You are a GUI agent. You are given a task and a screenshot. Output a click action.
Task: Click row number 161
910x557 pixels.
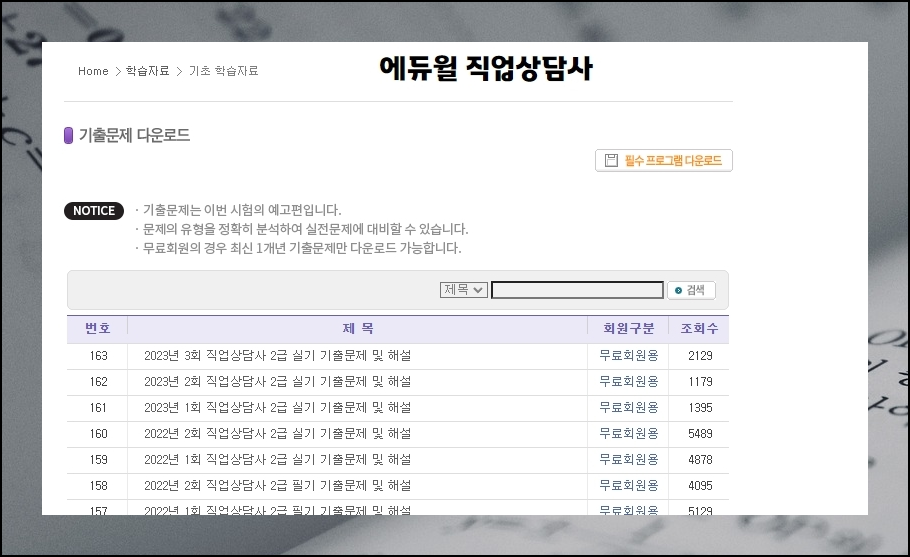(x=99, y=408)
